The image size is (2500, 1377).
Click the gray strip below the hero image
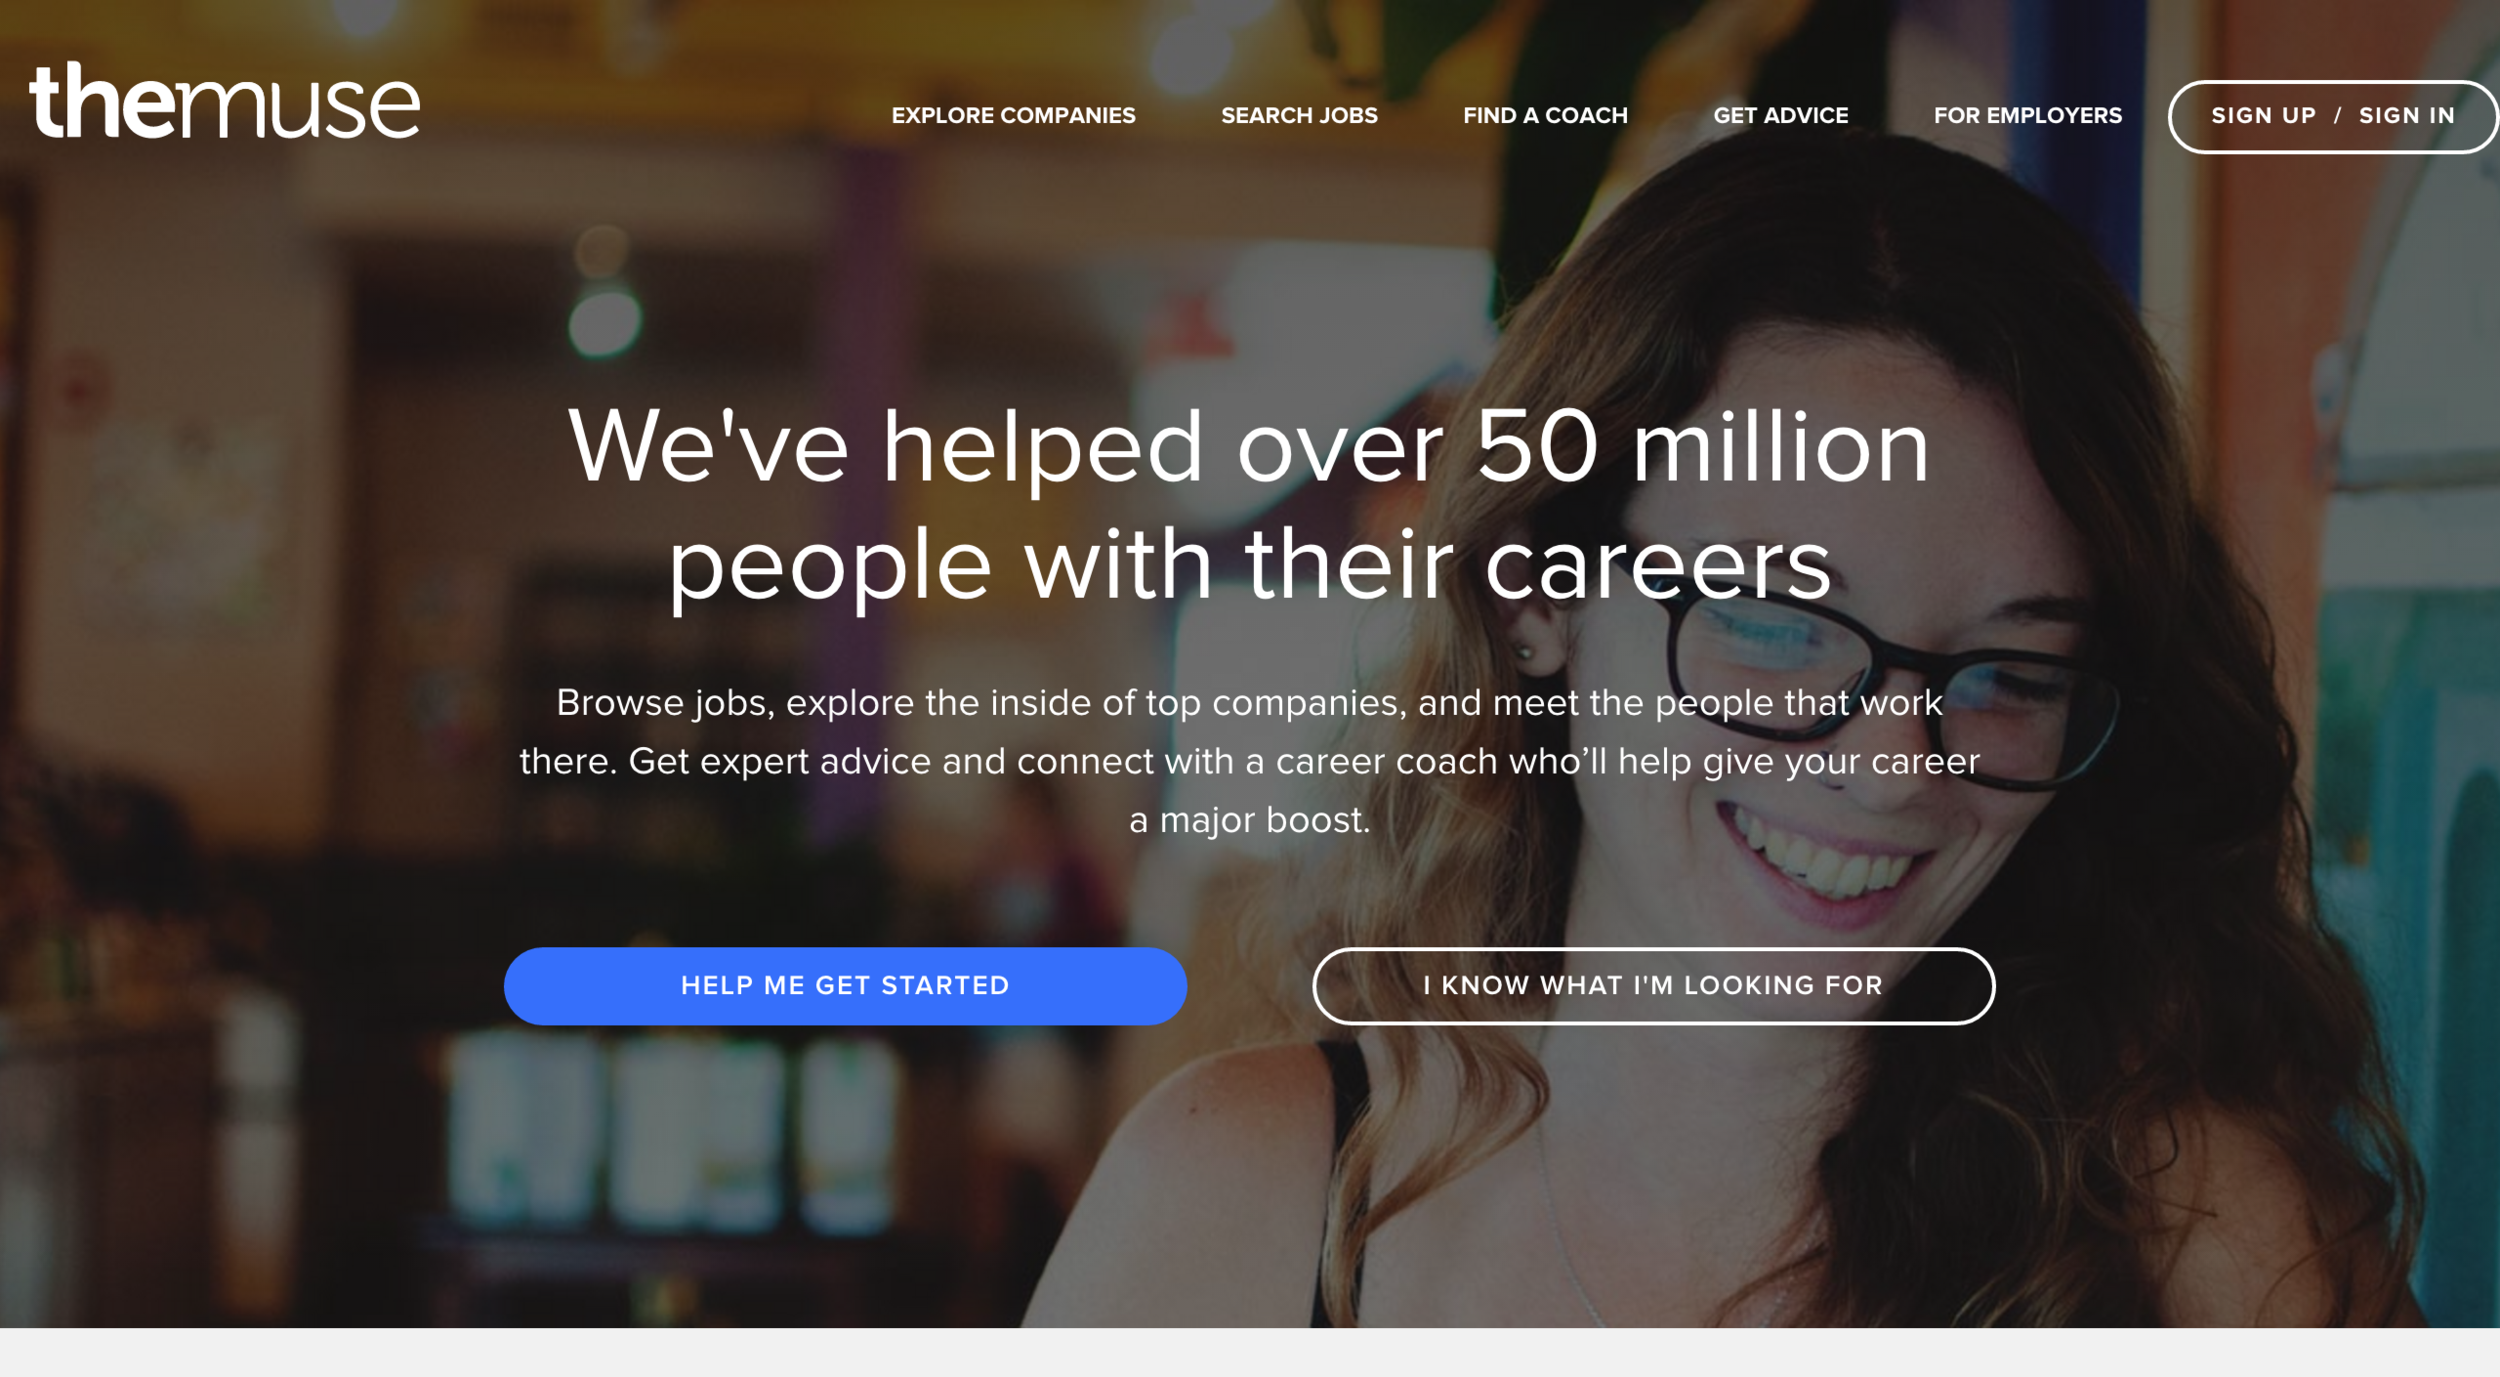click(x=1250, y=1353)
